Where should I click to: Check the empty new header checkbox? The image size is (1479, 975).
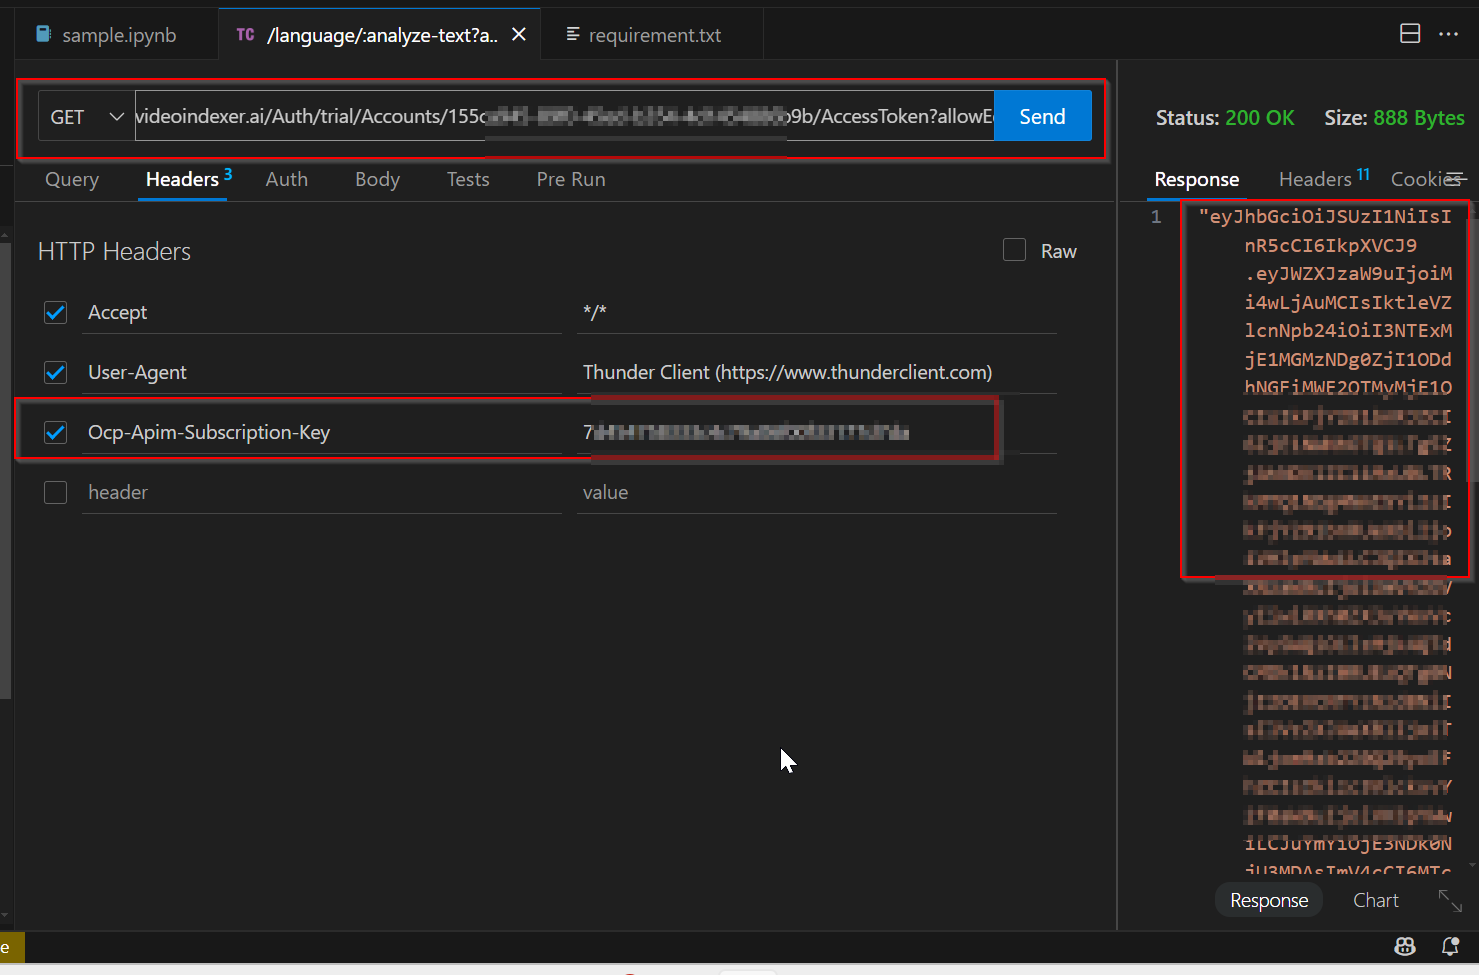coord(56,493)
